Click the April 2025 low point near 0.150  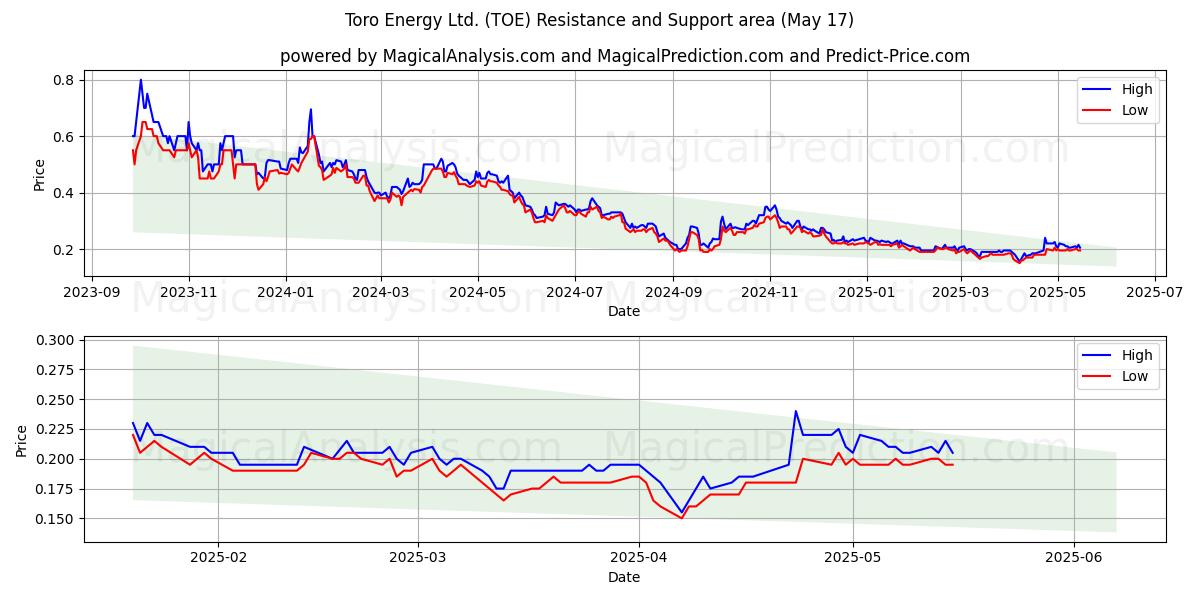tap(682, 518)
